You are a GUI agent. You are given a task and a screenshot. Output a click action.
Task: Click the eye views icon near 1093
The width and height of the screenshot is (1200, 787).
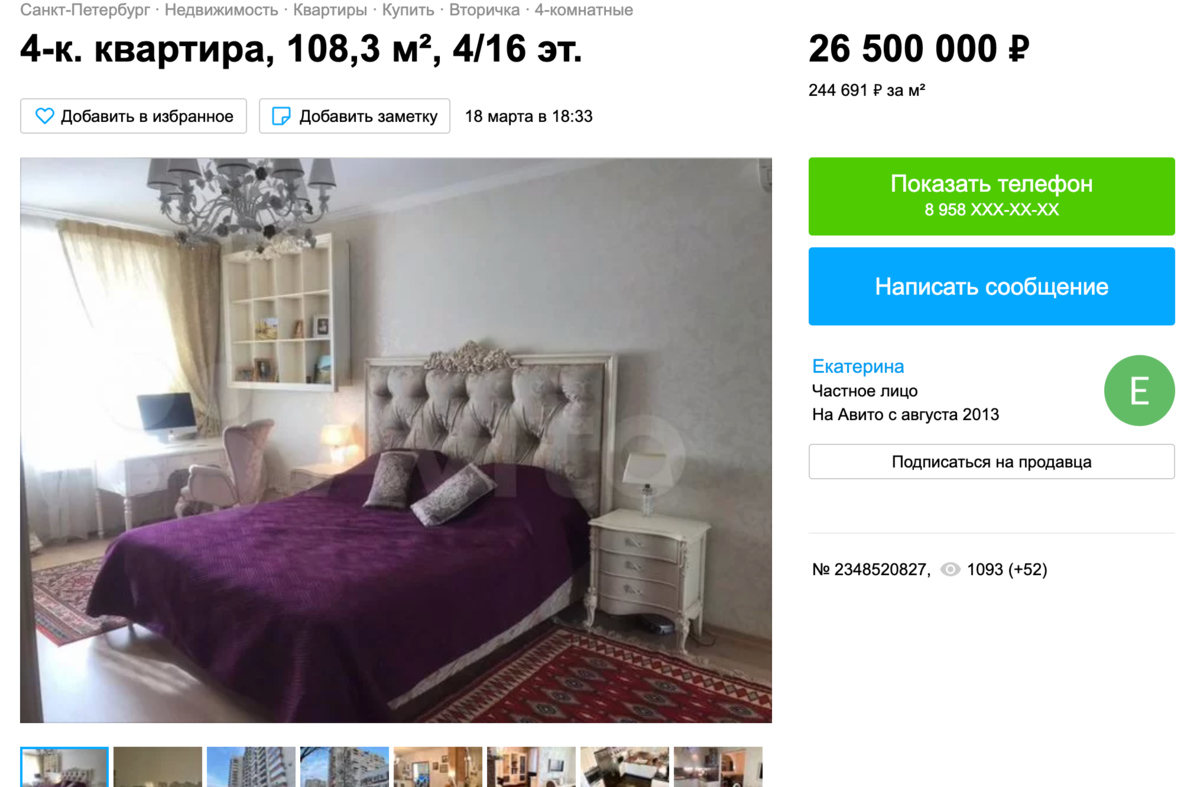pyautogui.click(x=950, y=569)
